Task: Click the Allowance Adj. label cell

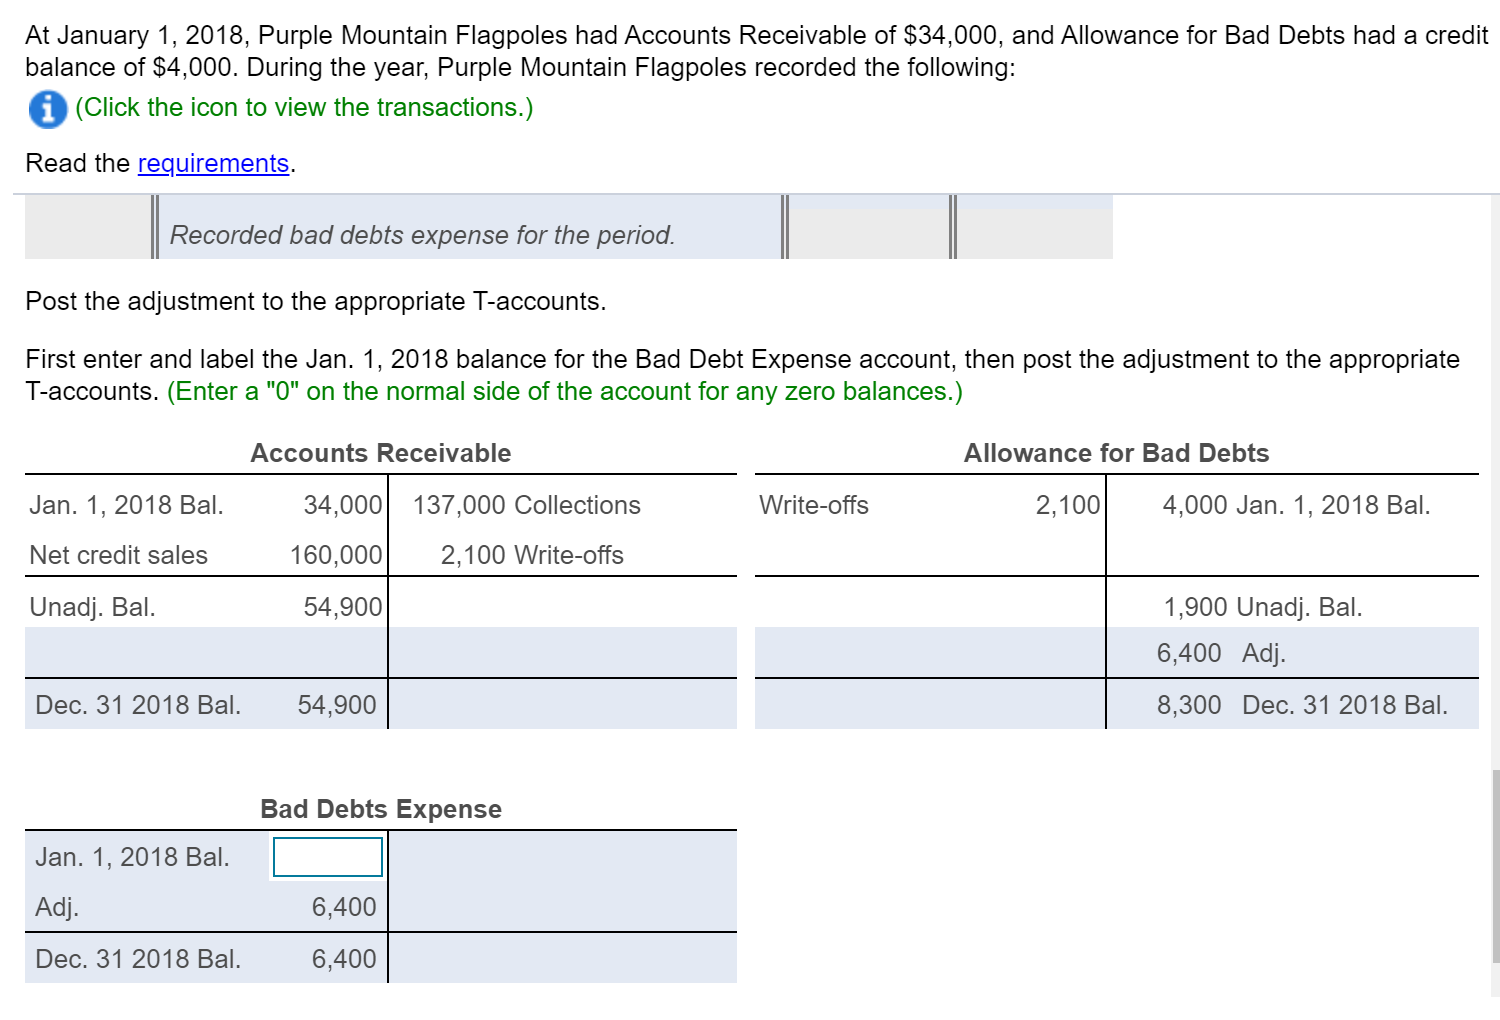Action: [1355, 653]
